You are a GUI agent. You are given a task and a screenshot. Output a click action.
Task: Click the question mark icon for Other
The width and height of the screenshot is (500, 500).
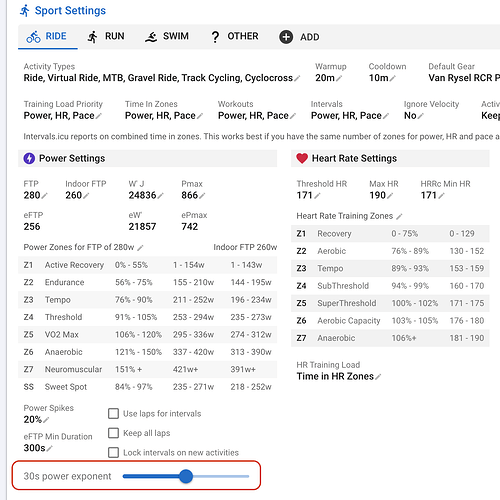[x=215, y=37]
